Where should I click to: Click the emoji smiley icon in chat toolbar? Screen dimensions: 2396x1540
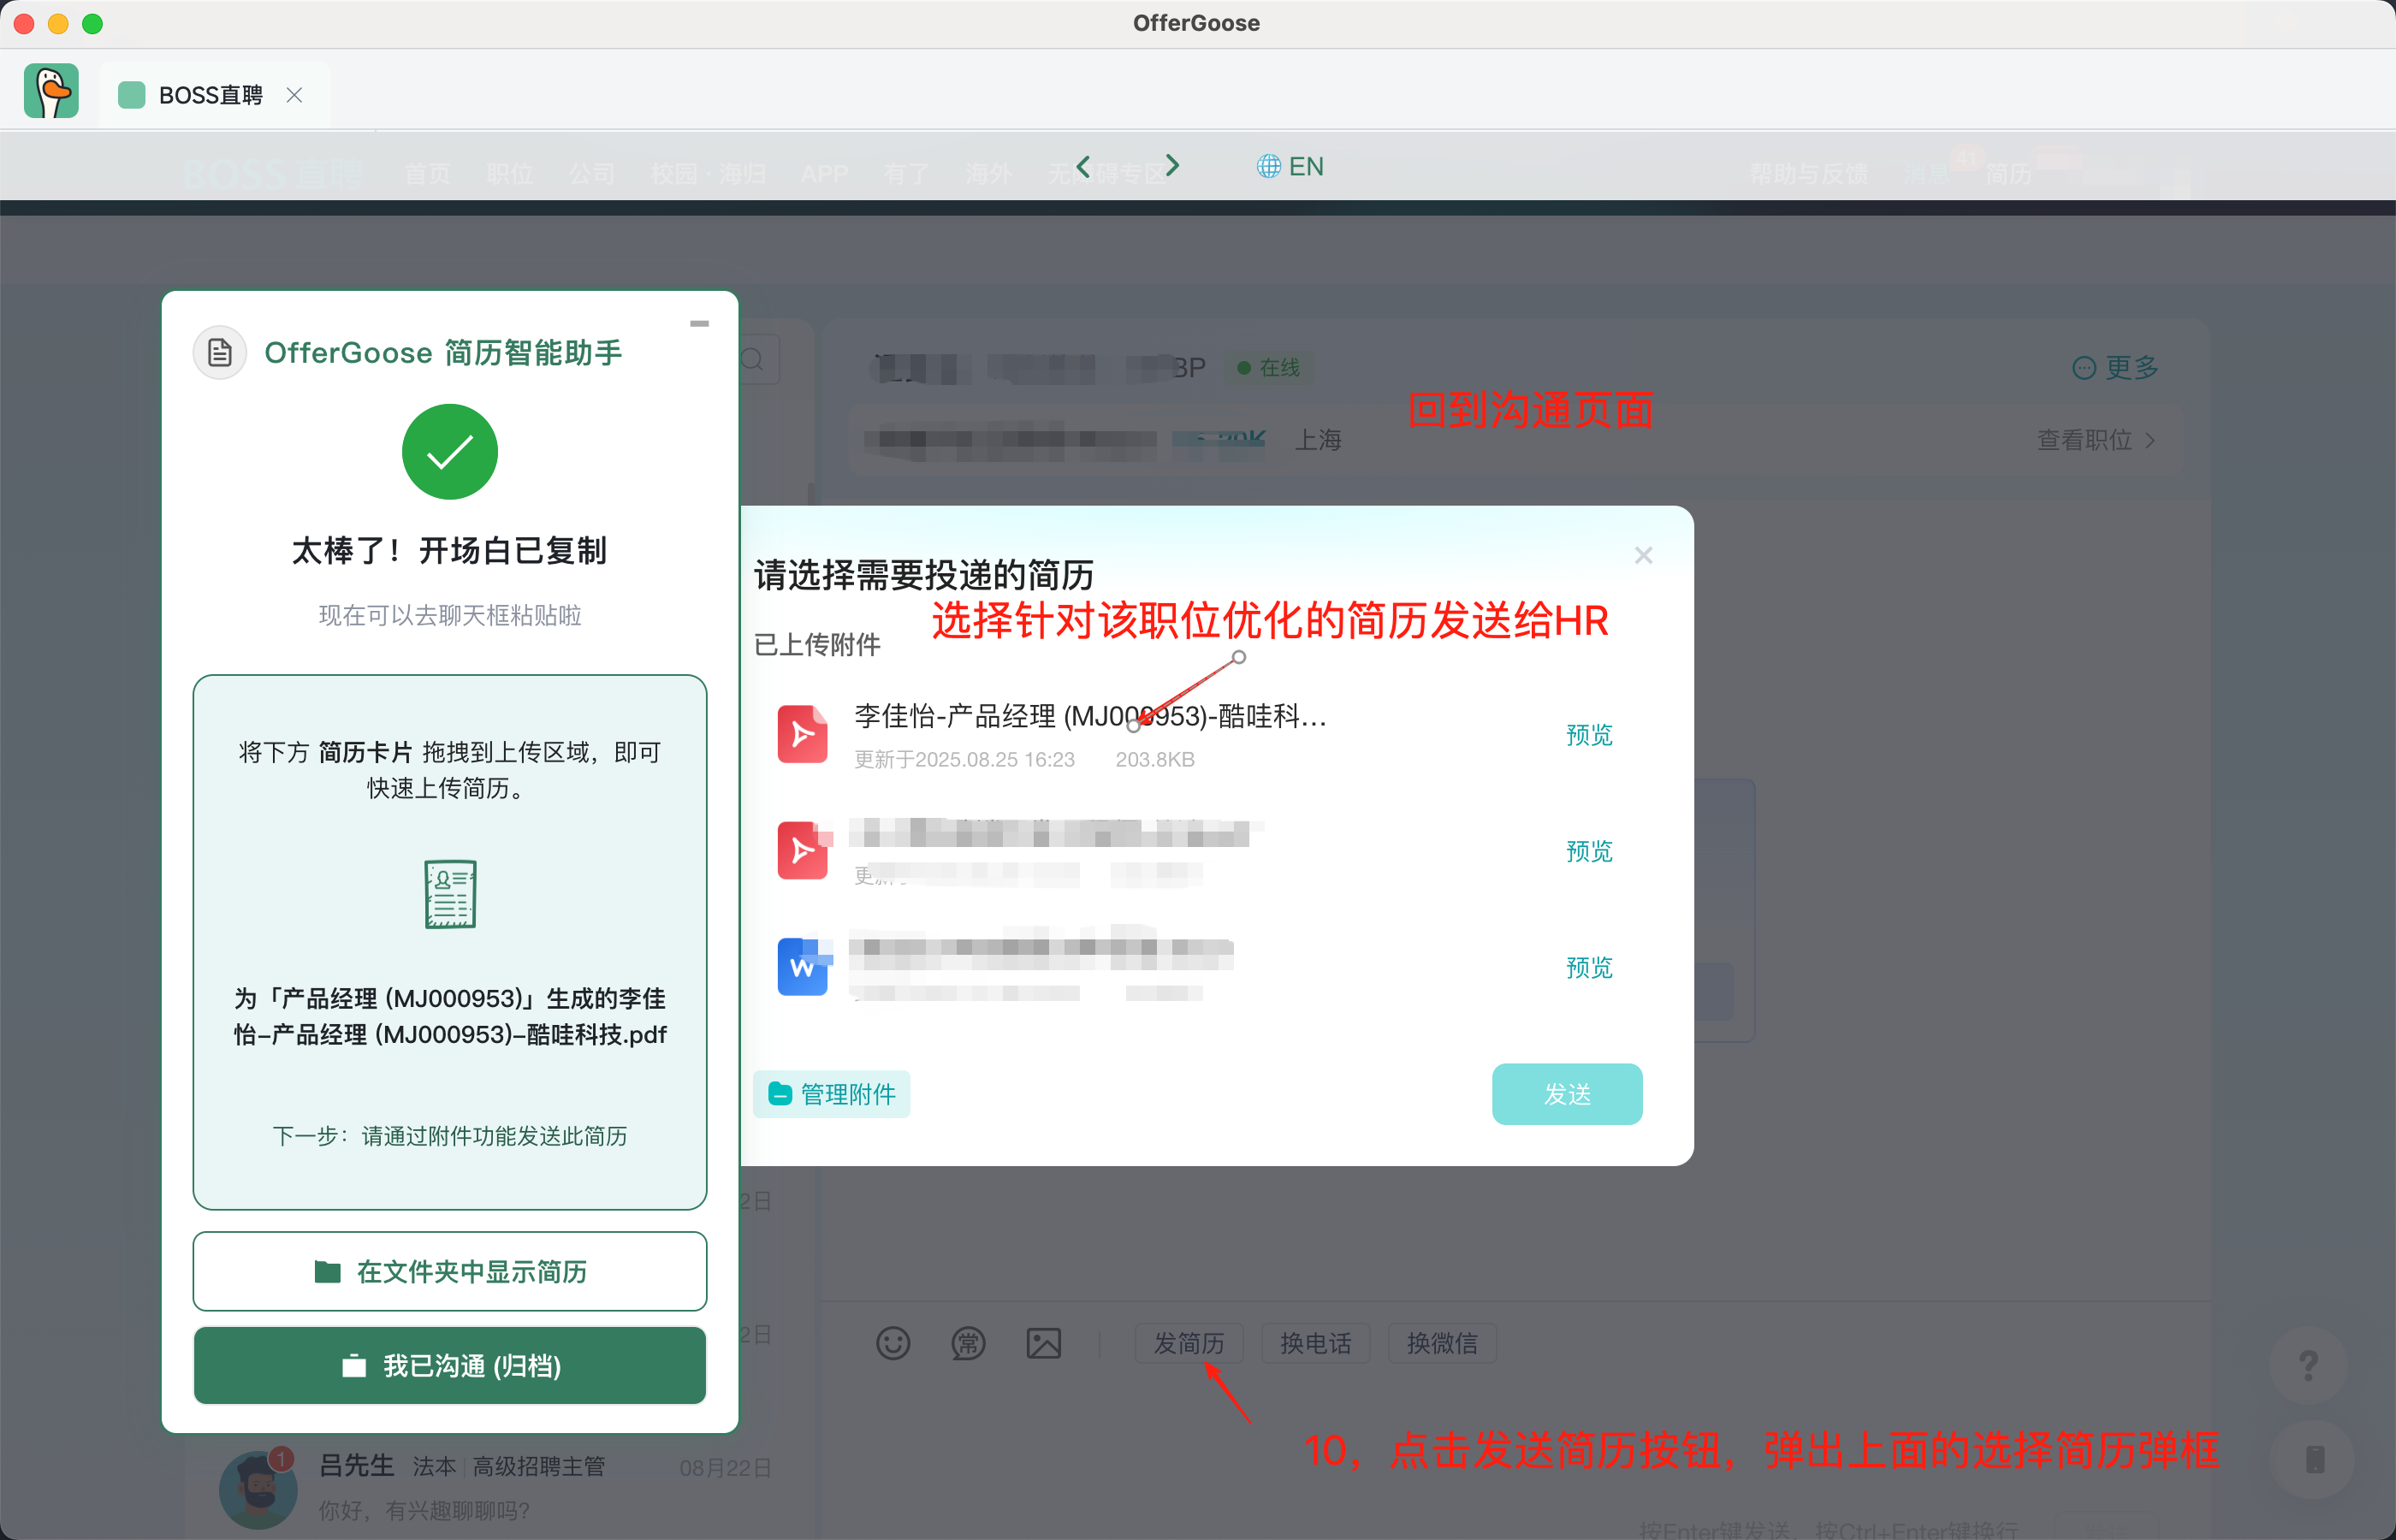(892, 1343)
